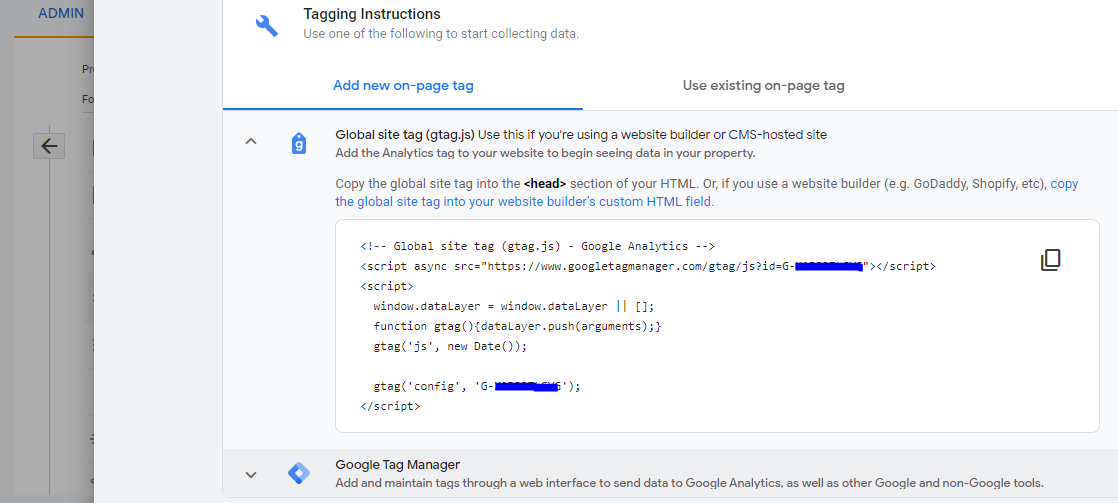This screenshot has height=503, width=1118.
Task: Click the Tagging Instructions title
Action: [x=371, y=14]
